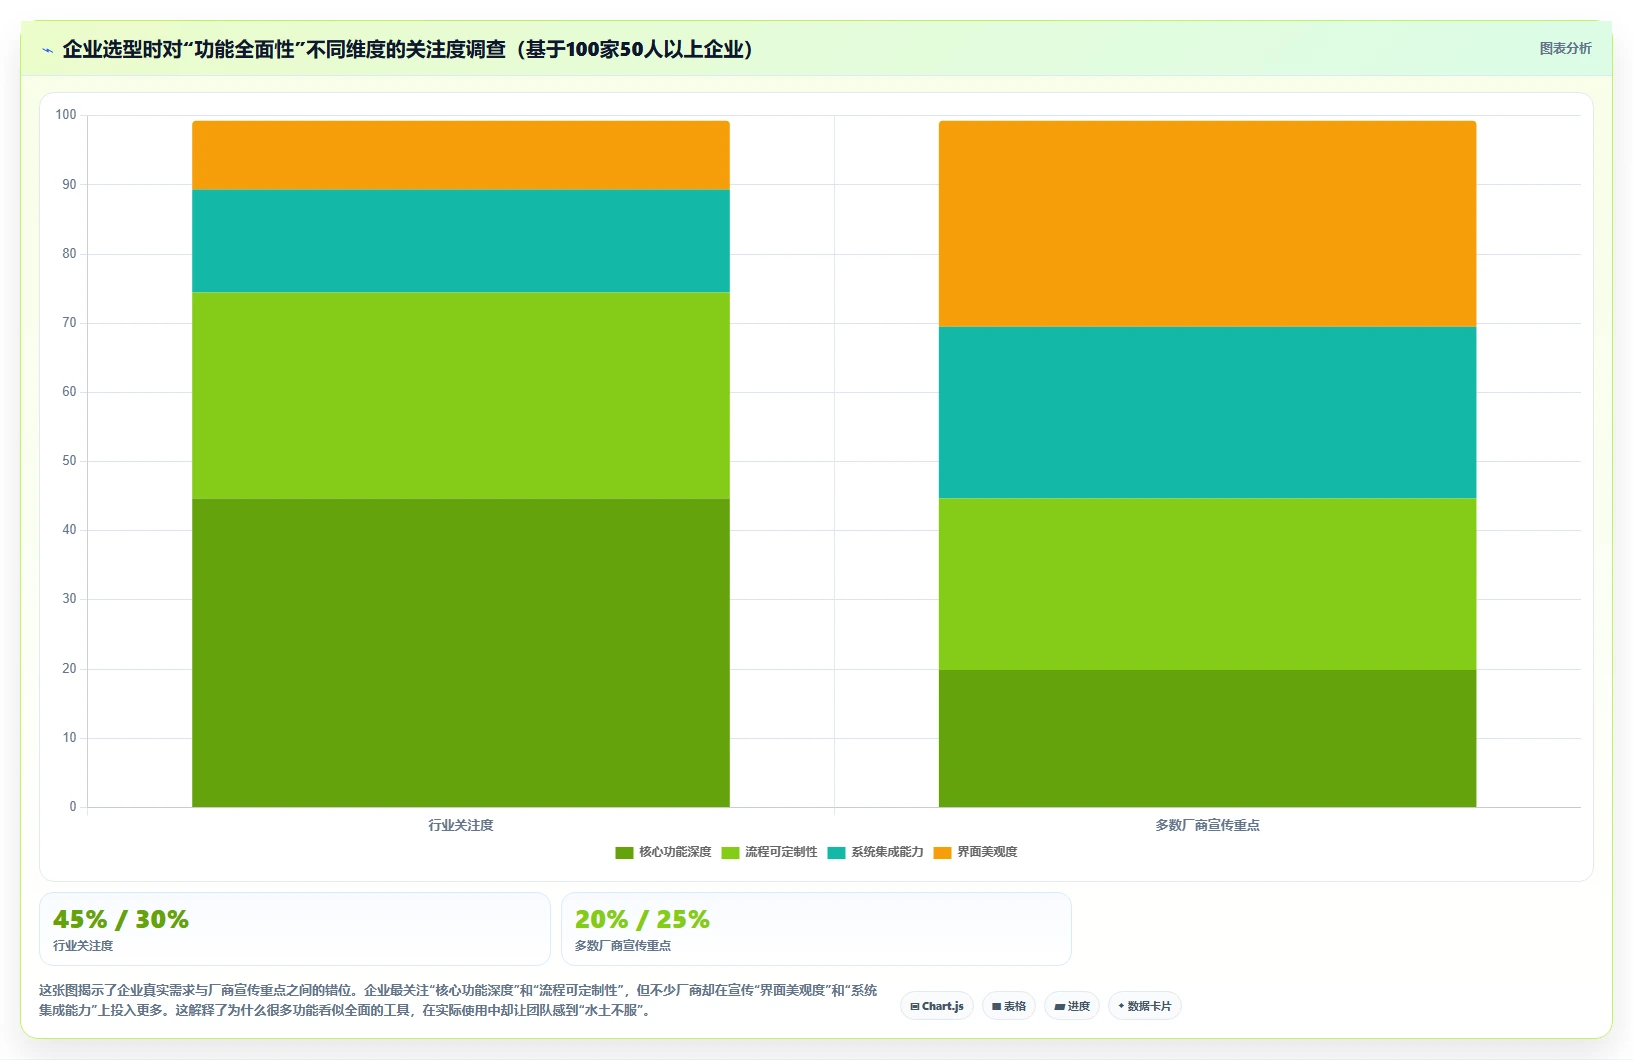Click the 行业关注度 x-axis label under the chart
Viewport: 1633px width, 1060px height.
pyautogui.click(x=461, y=825)
